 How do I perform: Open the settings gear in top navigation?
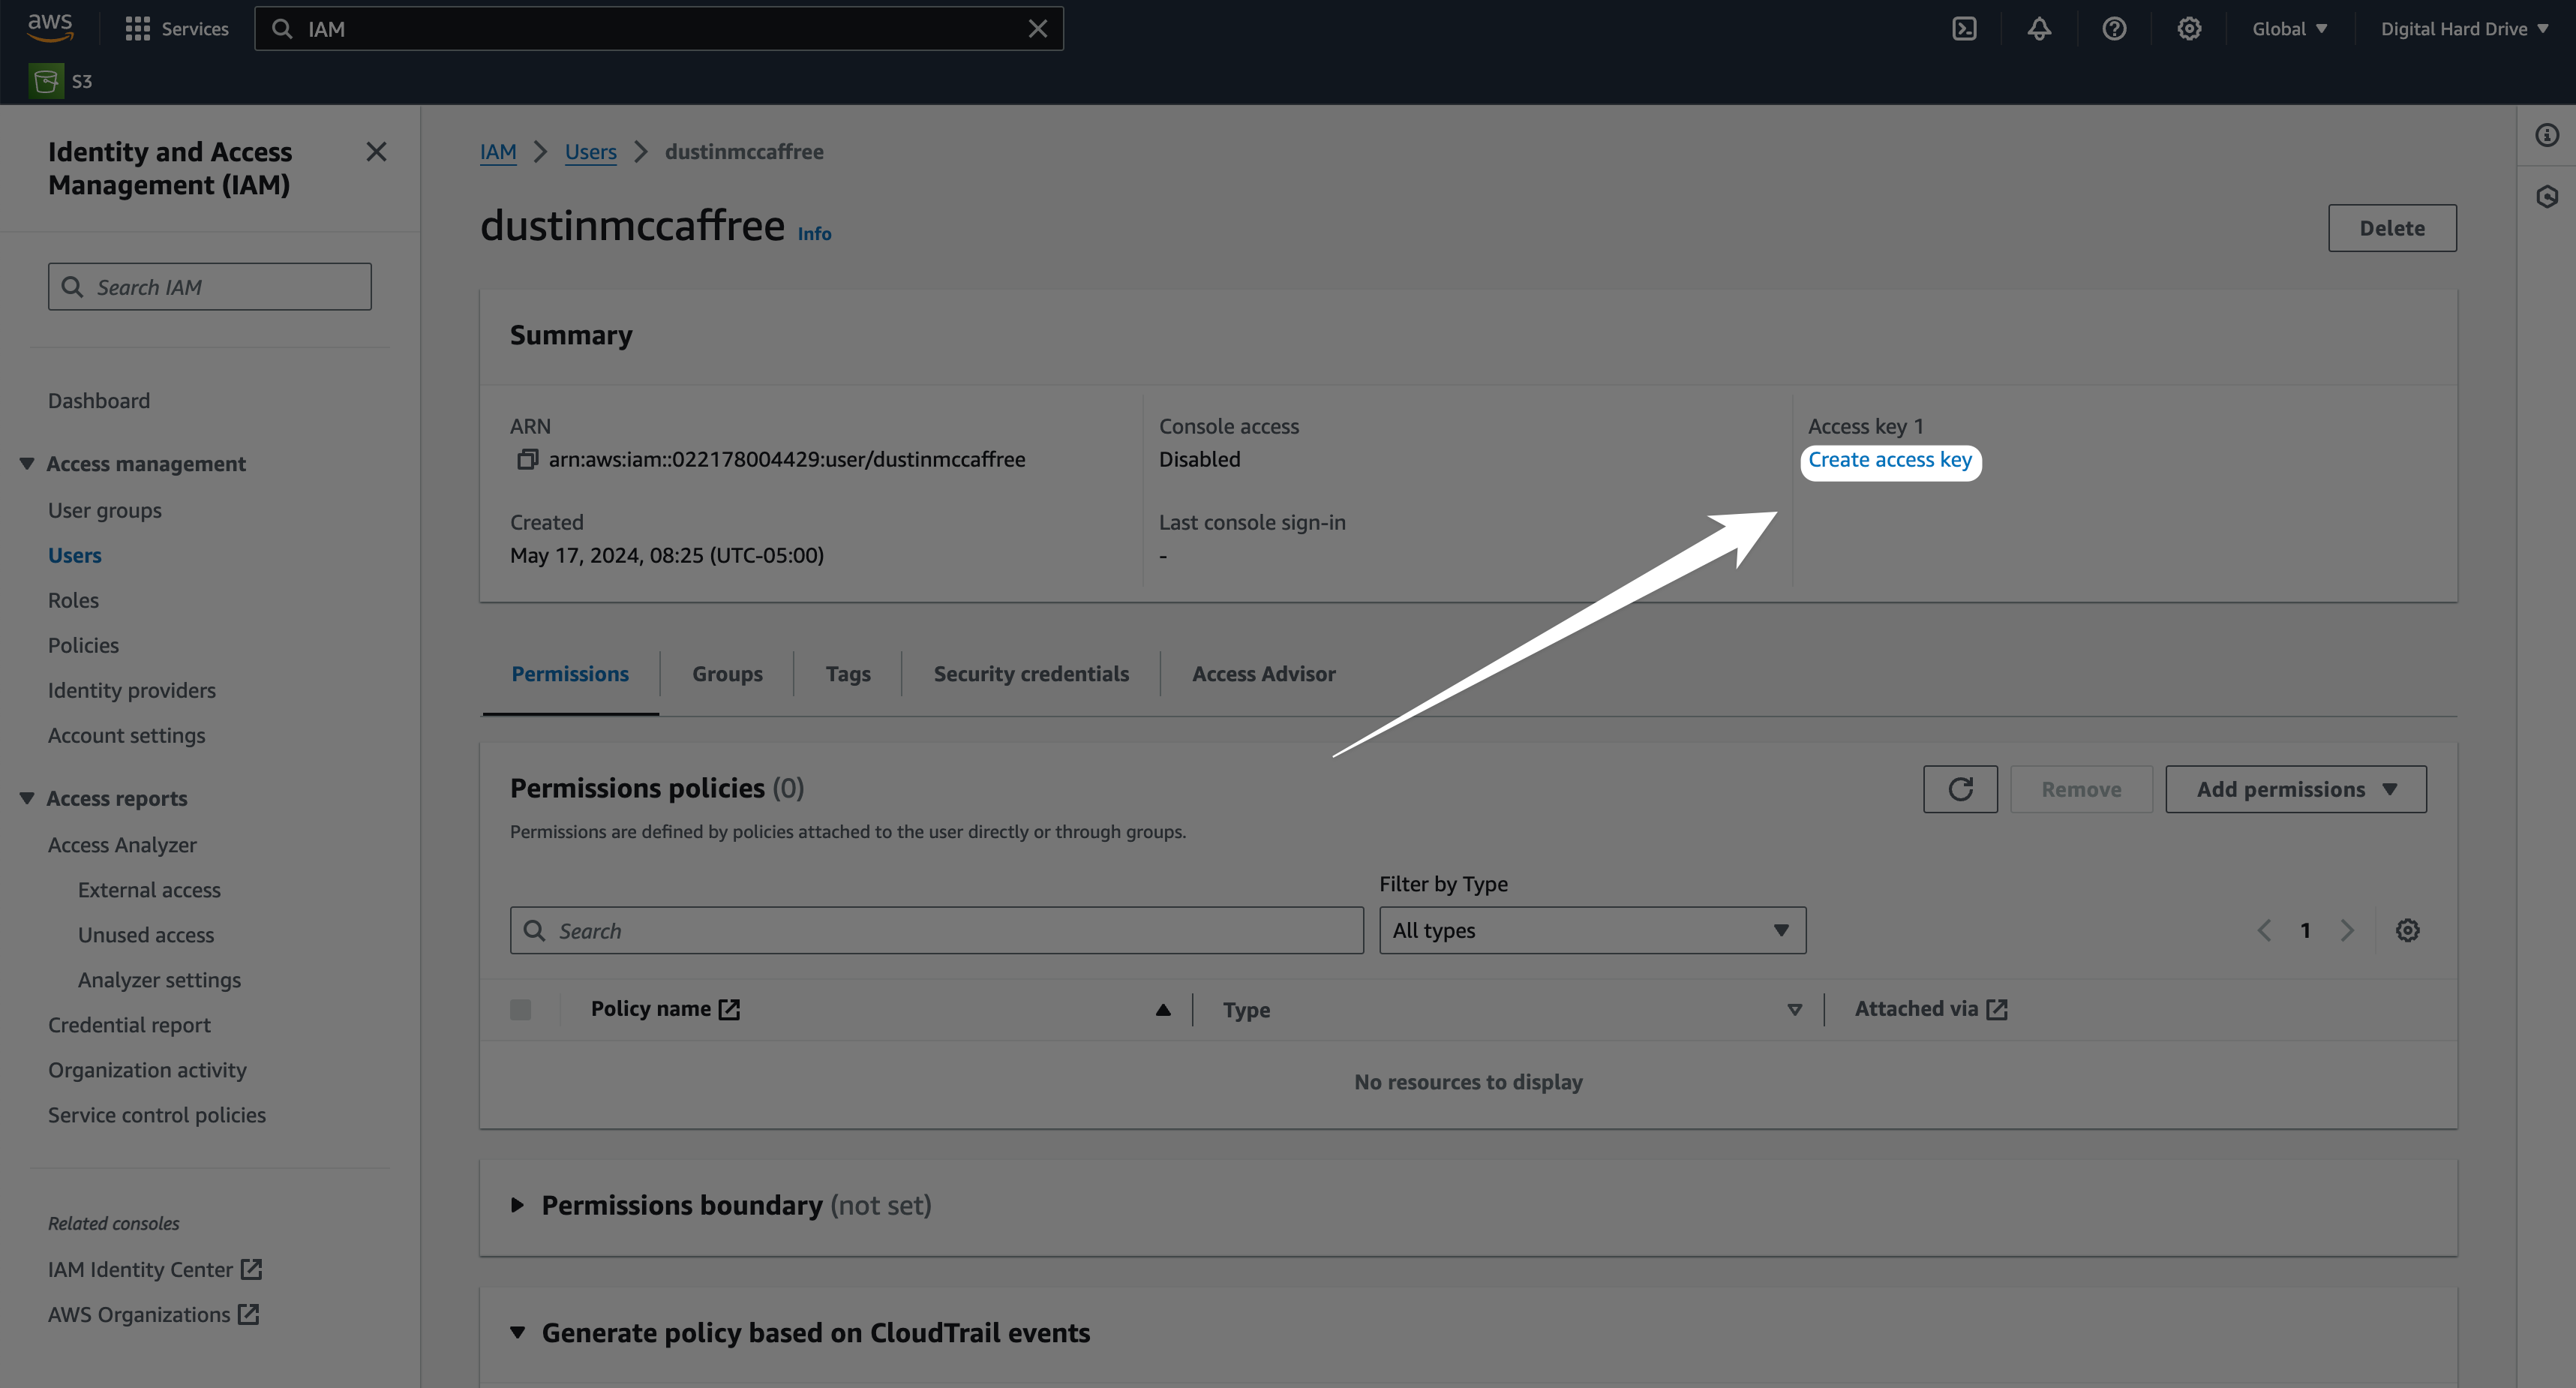tap(2189, 29)
